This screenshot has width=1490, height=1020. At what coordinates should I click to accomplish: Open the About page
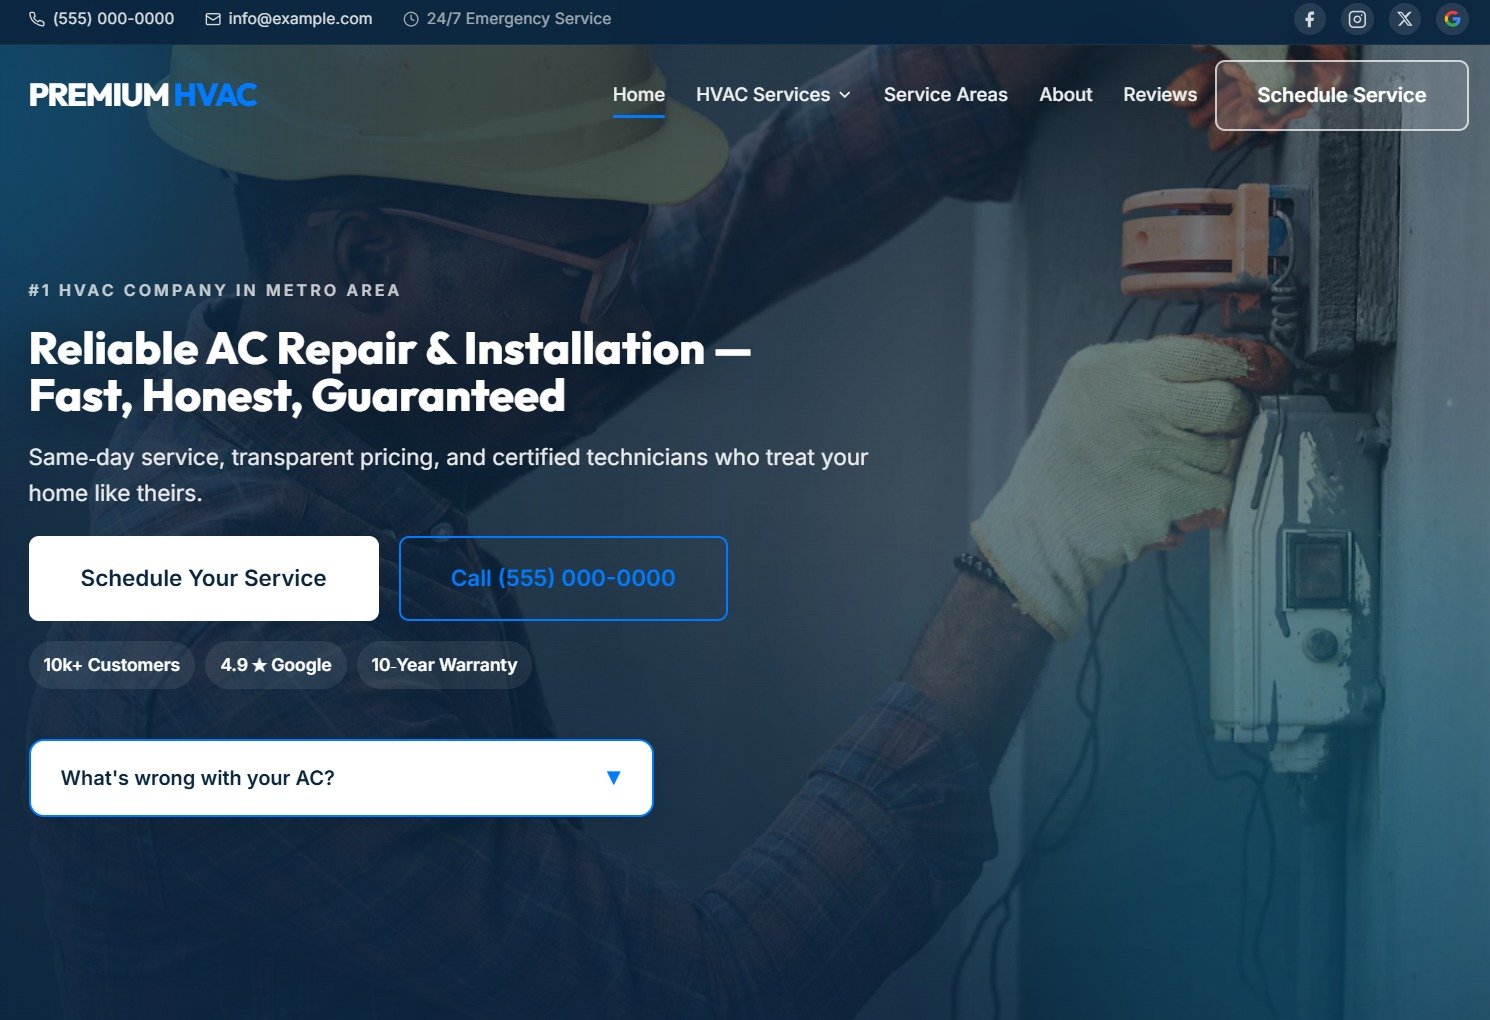point(1066,95)
